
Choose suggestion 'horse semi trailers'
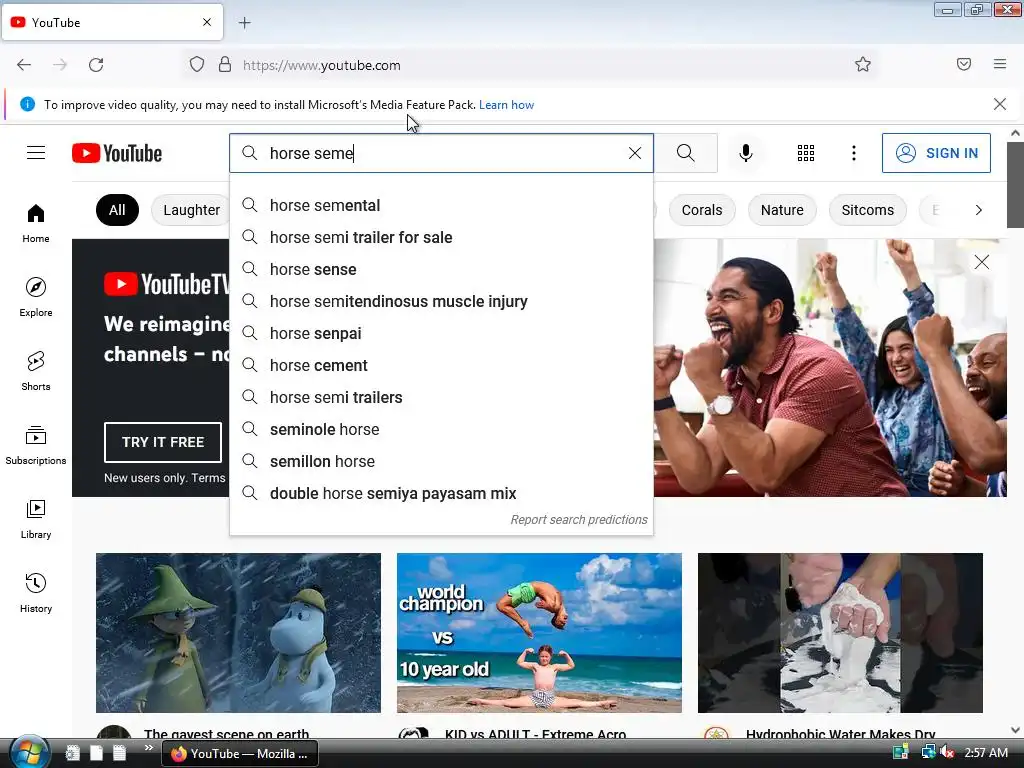[x=441, y=397]
